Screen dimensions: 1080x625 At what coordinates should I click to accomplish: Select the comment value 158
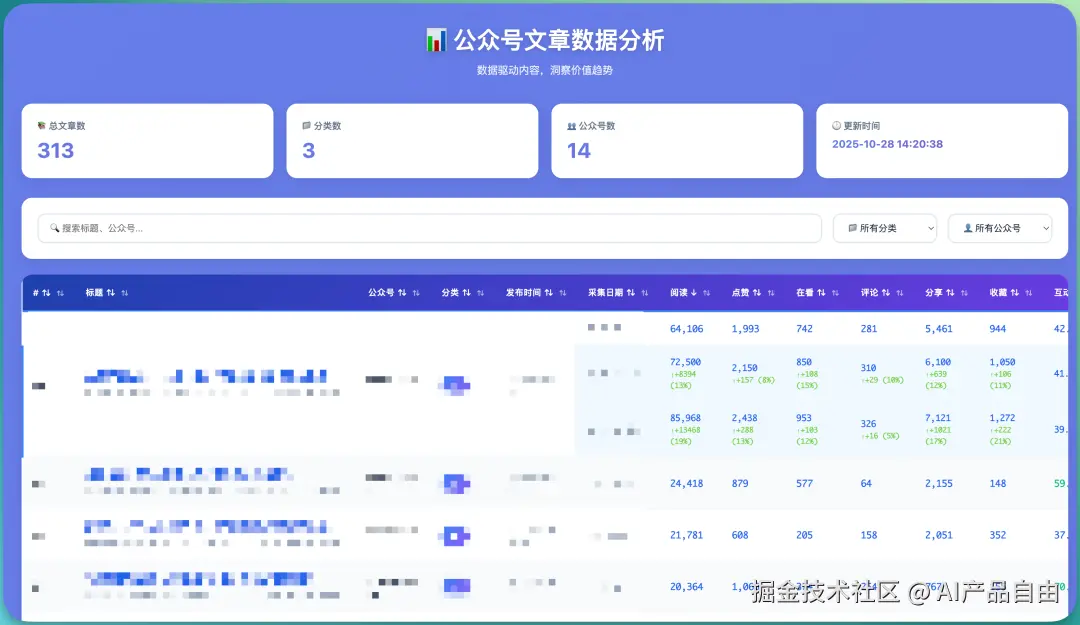pos(869,535)
